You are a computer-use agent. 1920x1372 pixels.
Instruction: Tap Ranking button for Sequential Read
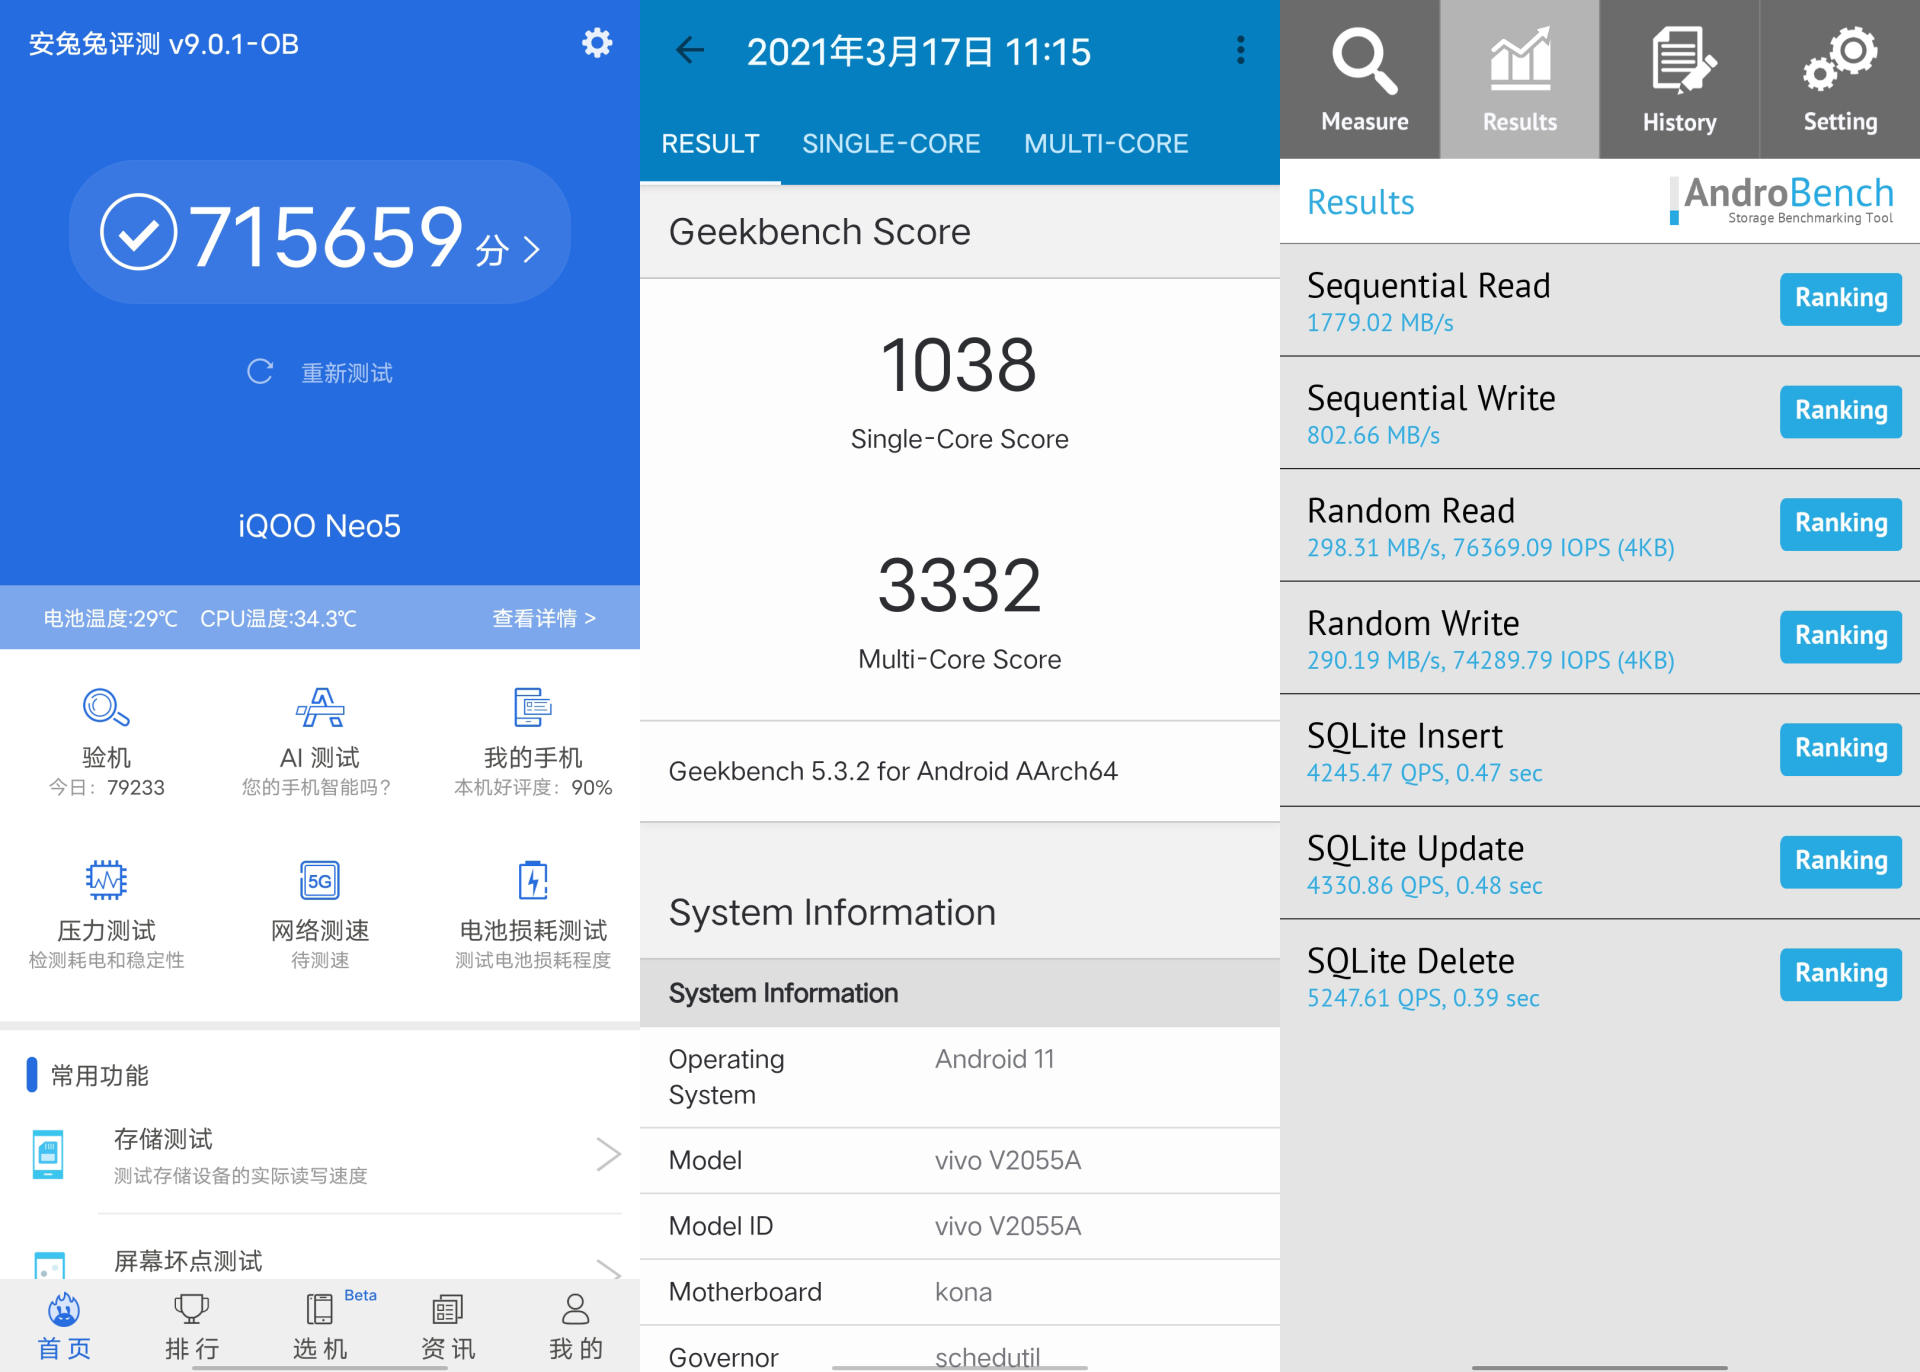(1841, 298)
